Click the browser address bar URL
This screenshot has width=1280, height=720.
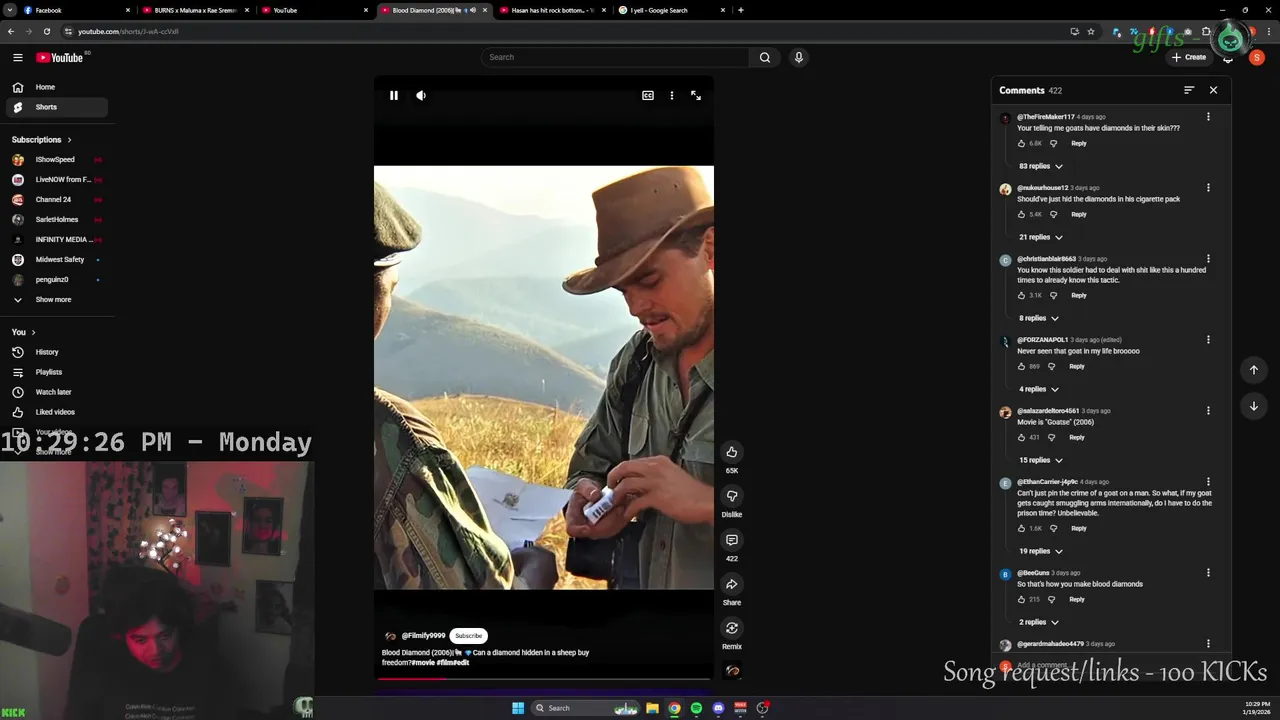(128, 31)
